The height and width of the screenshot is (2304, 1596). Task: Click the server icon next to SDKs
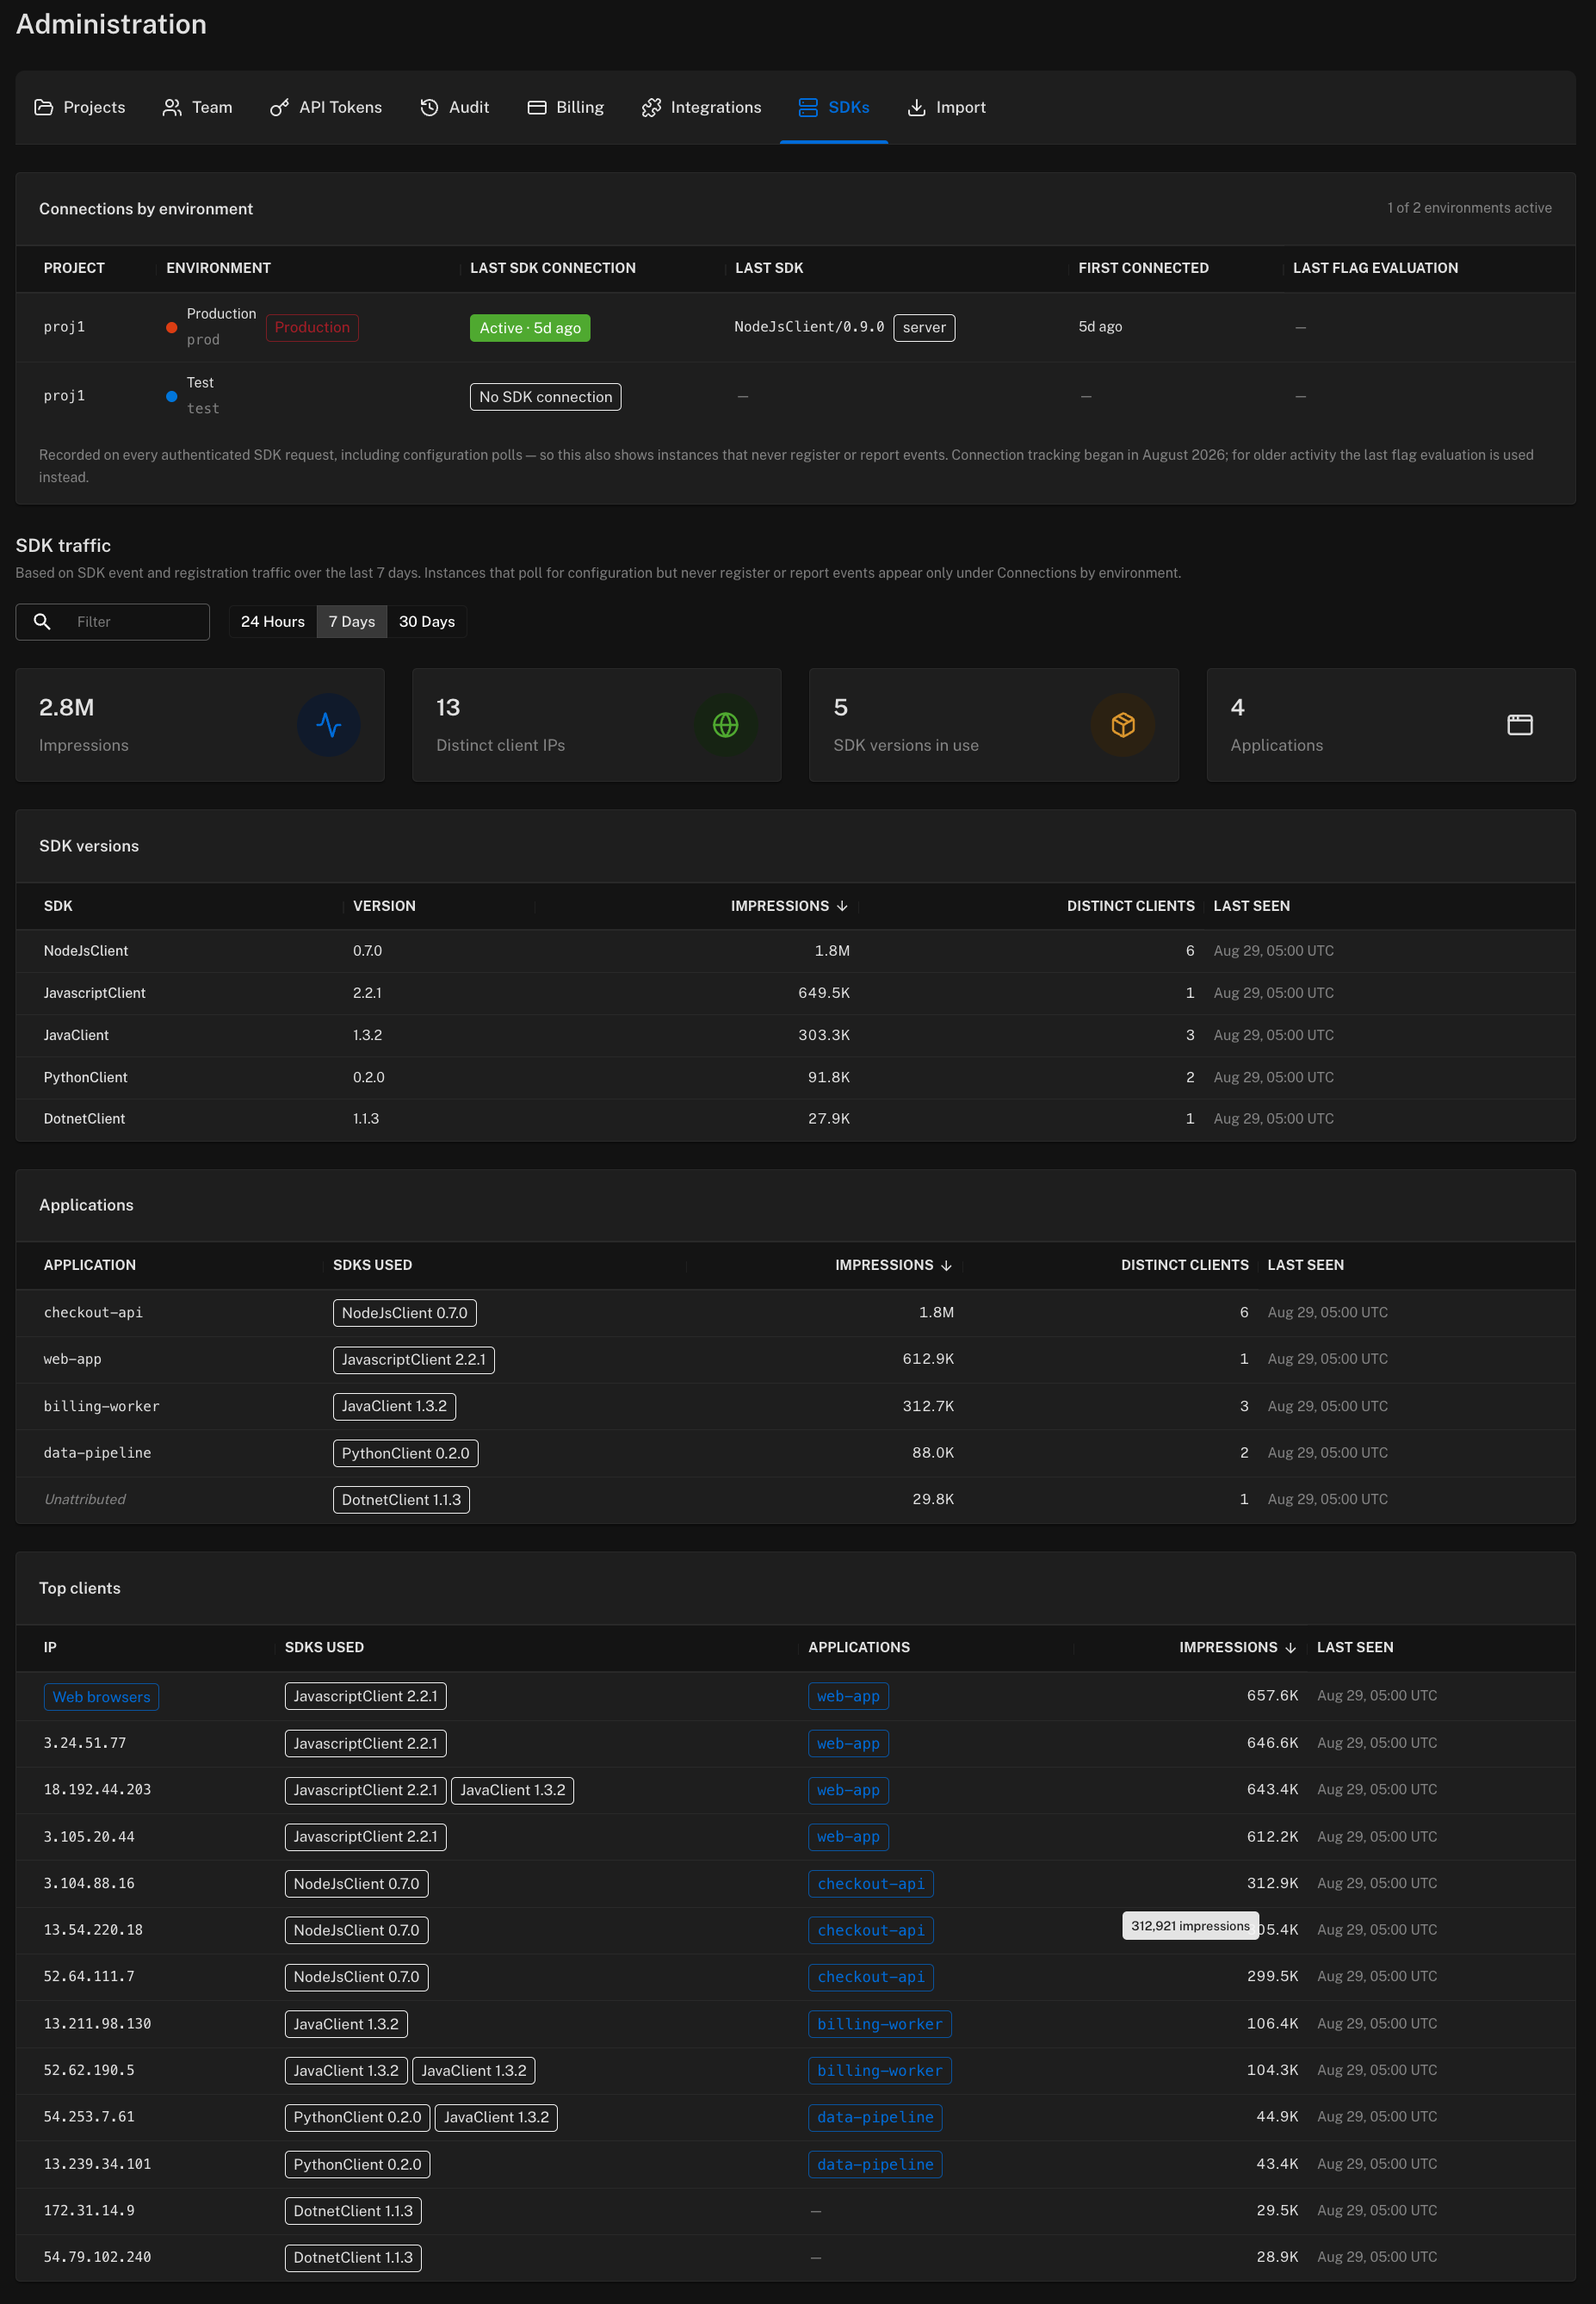[808, 107]
